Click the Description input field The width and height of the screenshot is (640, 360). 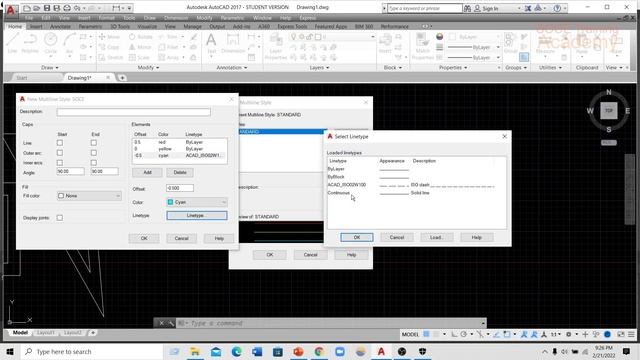click(134, 112)
